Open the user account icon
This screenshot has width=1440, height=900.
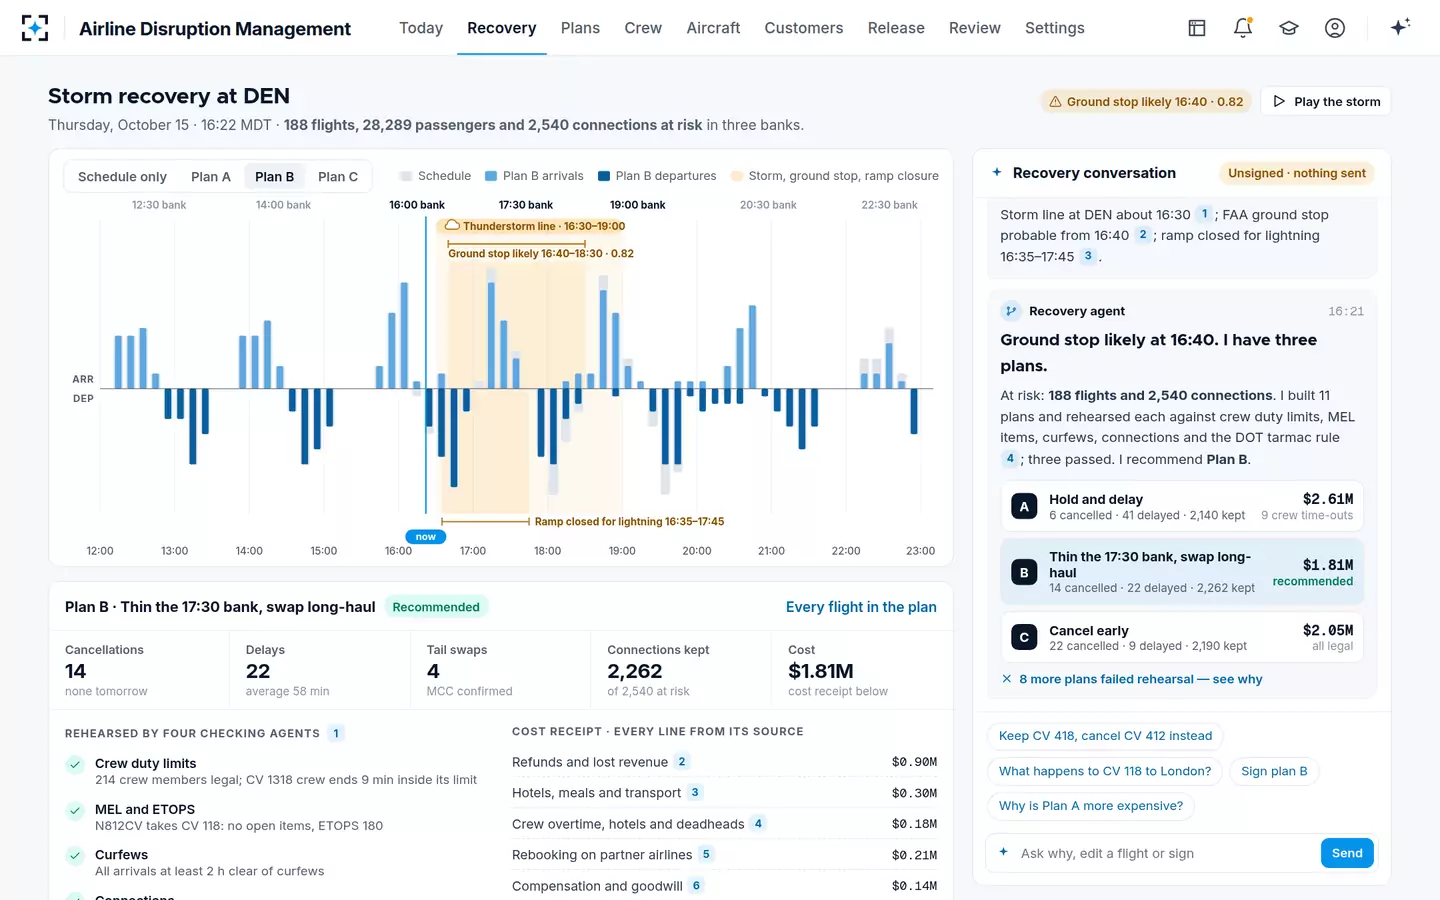1335,28
